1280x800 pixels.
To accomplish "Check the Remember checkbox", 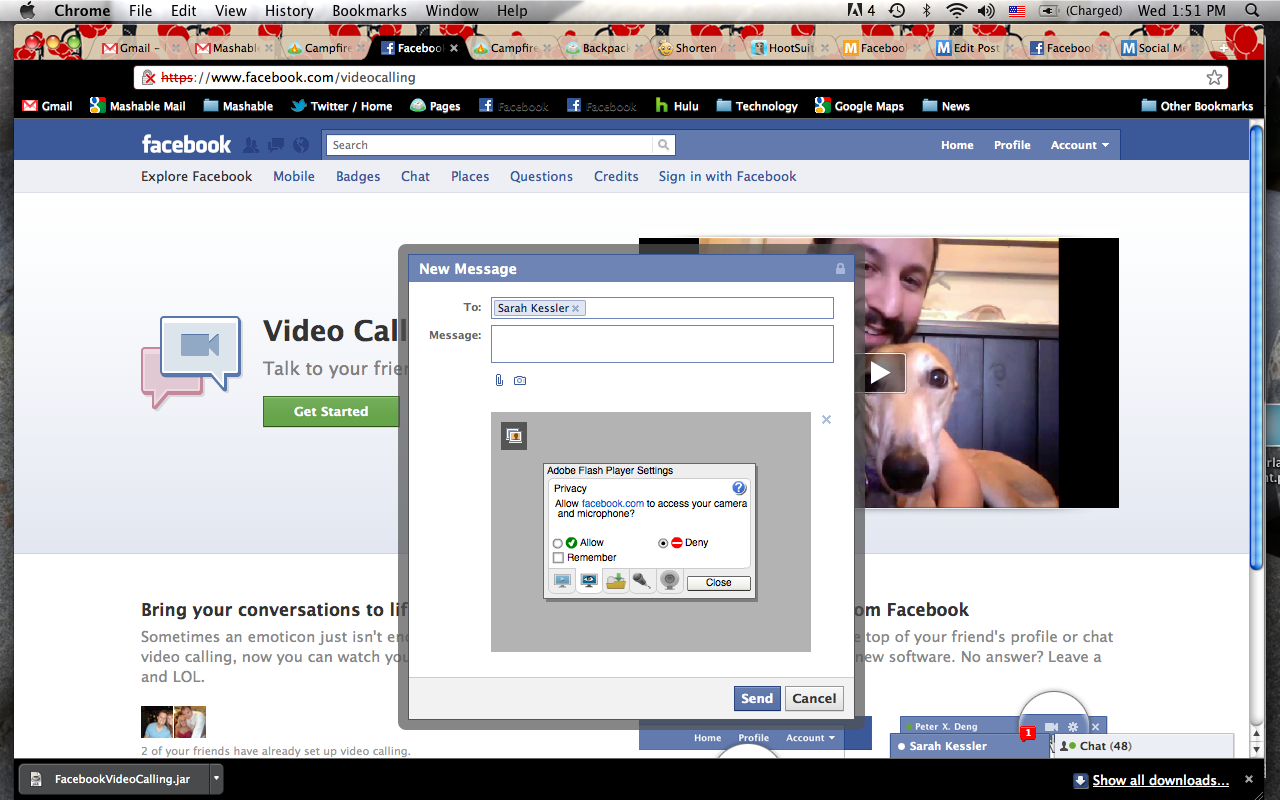I will (557, 557).
